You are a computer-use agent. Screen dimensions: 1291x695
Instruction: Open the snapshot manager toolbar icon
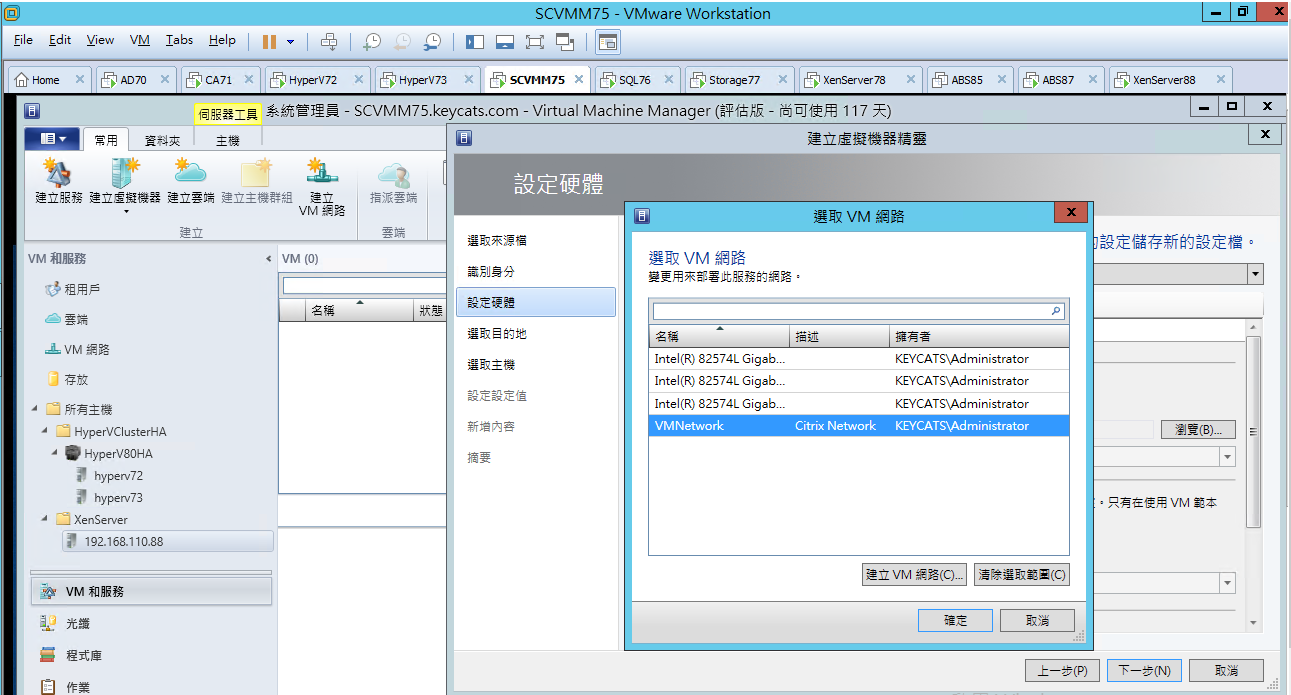coord(433,41)
